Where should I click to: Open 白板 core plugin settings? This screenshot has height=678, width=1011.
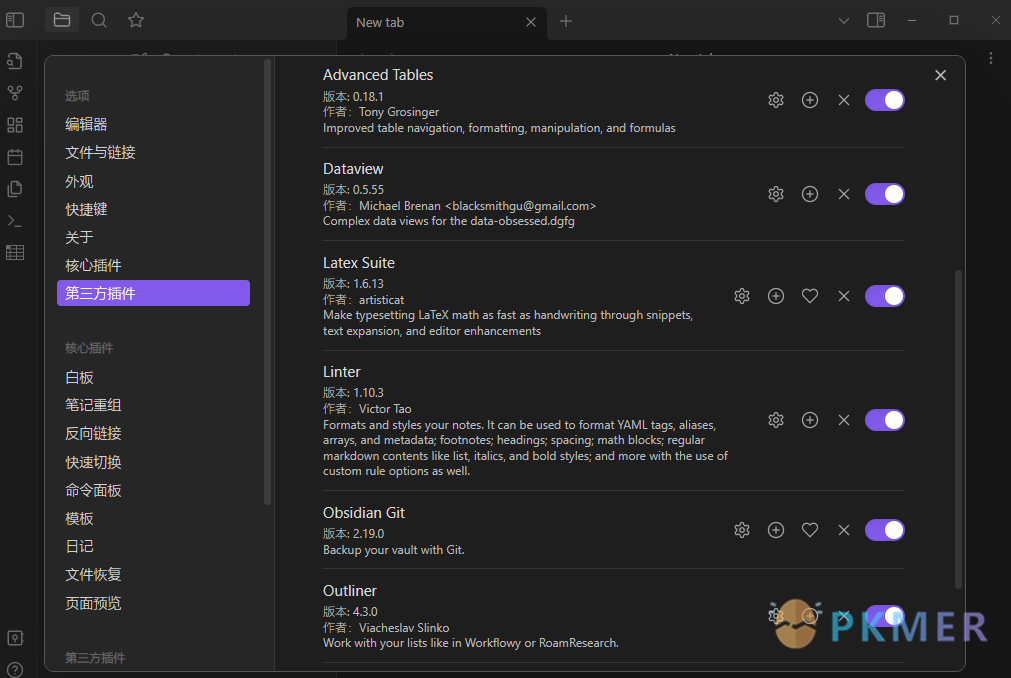point(153,377)
